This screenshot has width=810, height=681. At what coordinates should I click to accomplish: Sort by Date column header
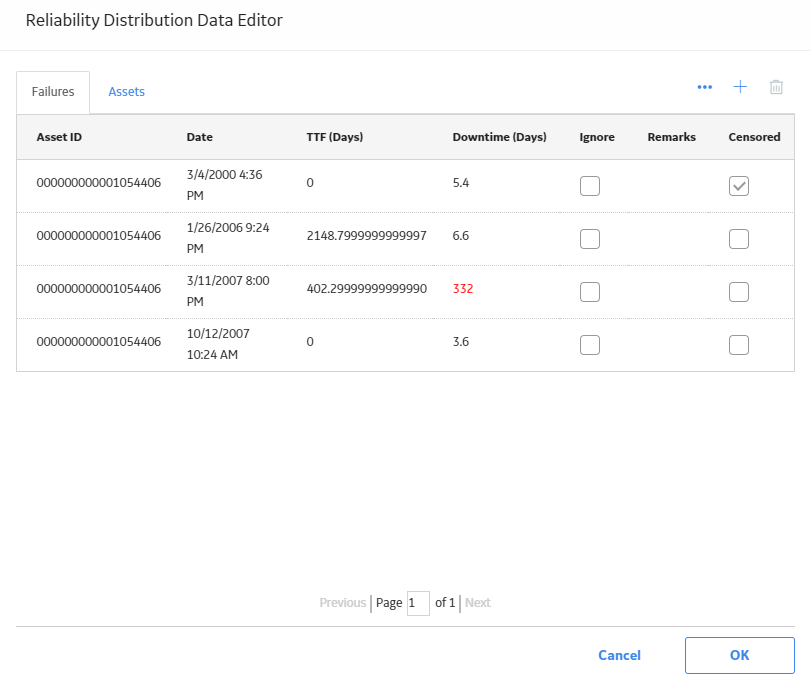200,137
